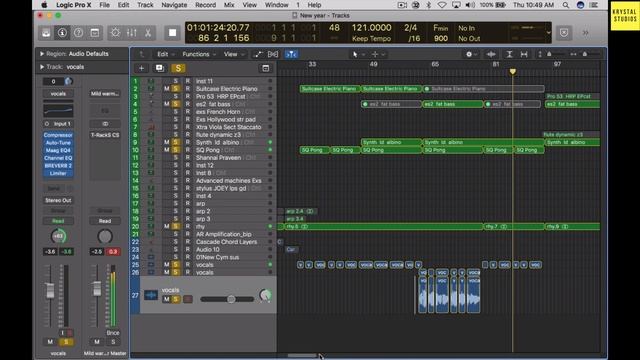
Task: Click the Stereo Out output slot
Action: click(58, 200)
